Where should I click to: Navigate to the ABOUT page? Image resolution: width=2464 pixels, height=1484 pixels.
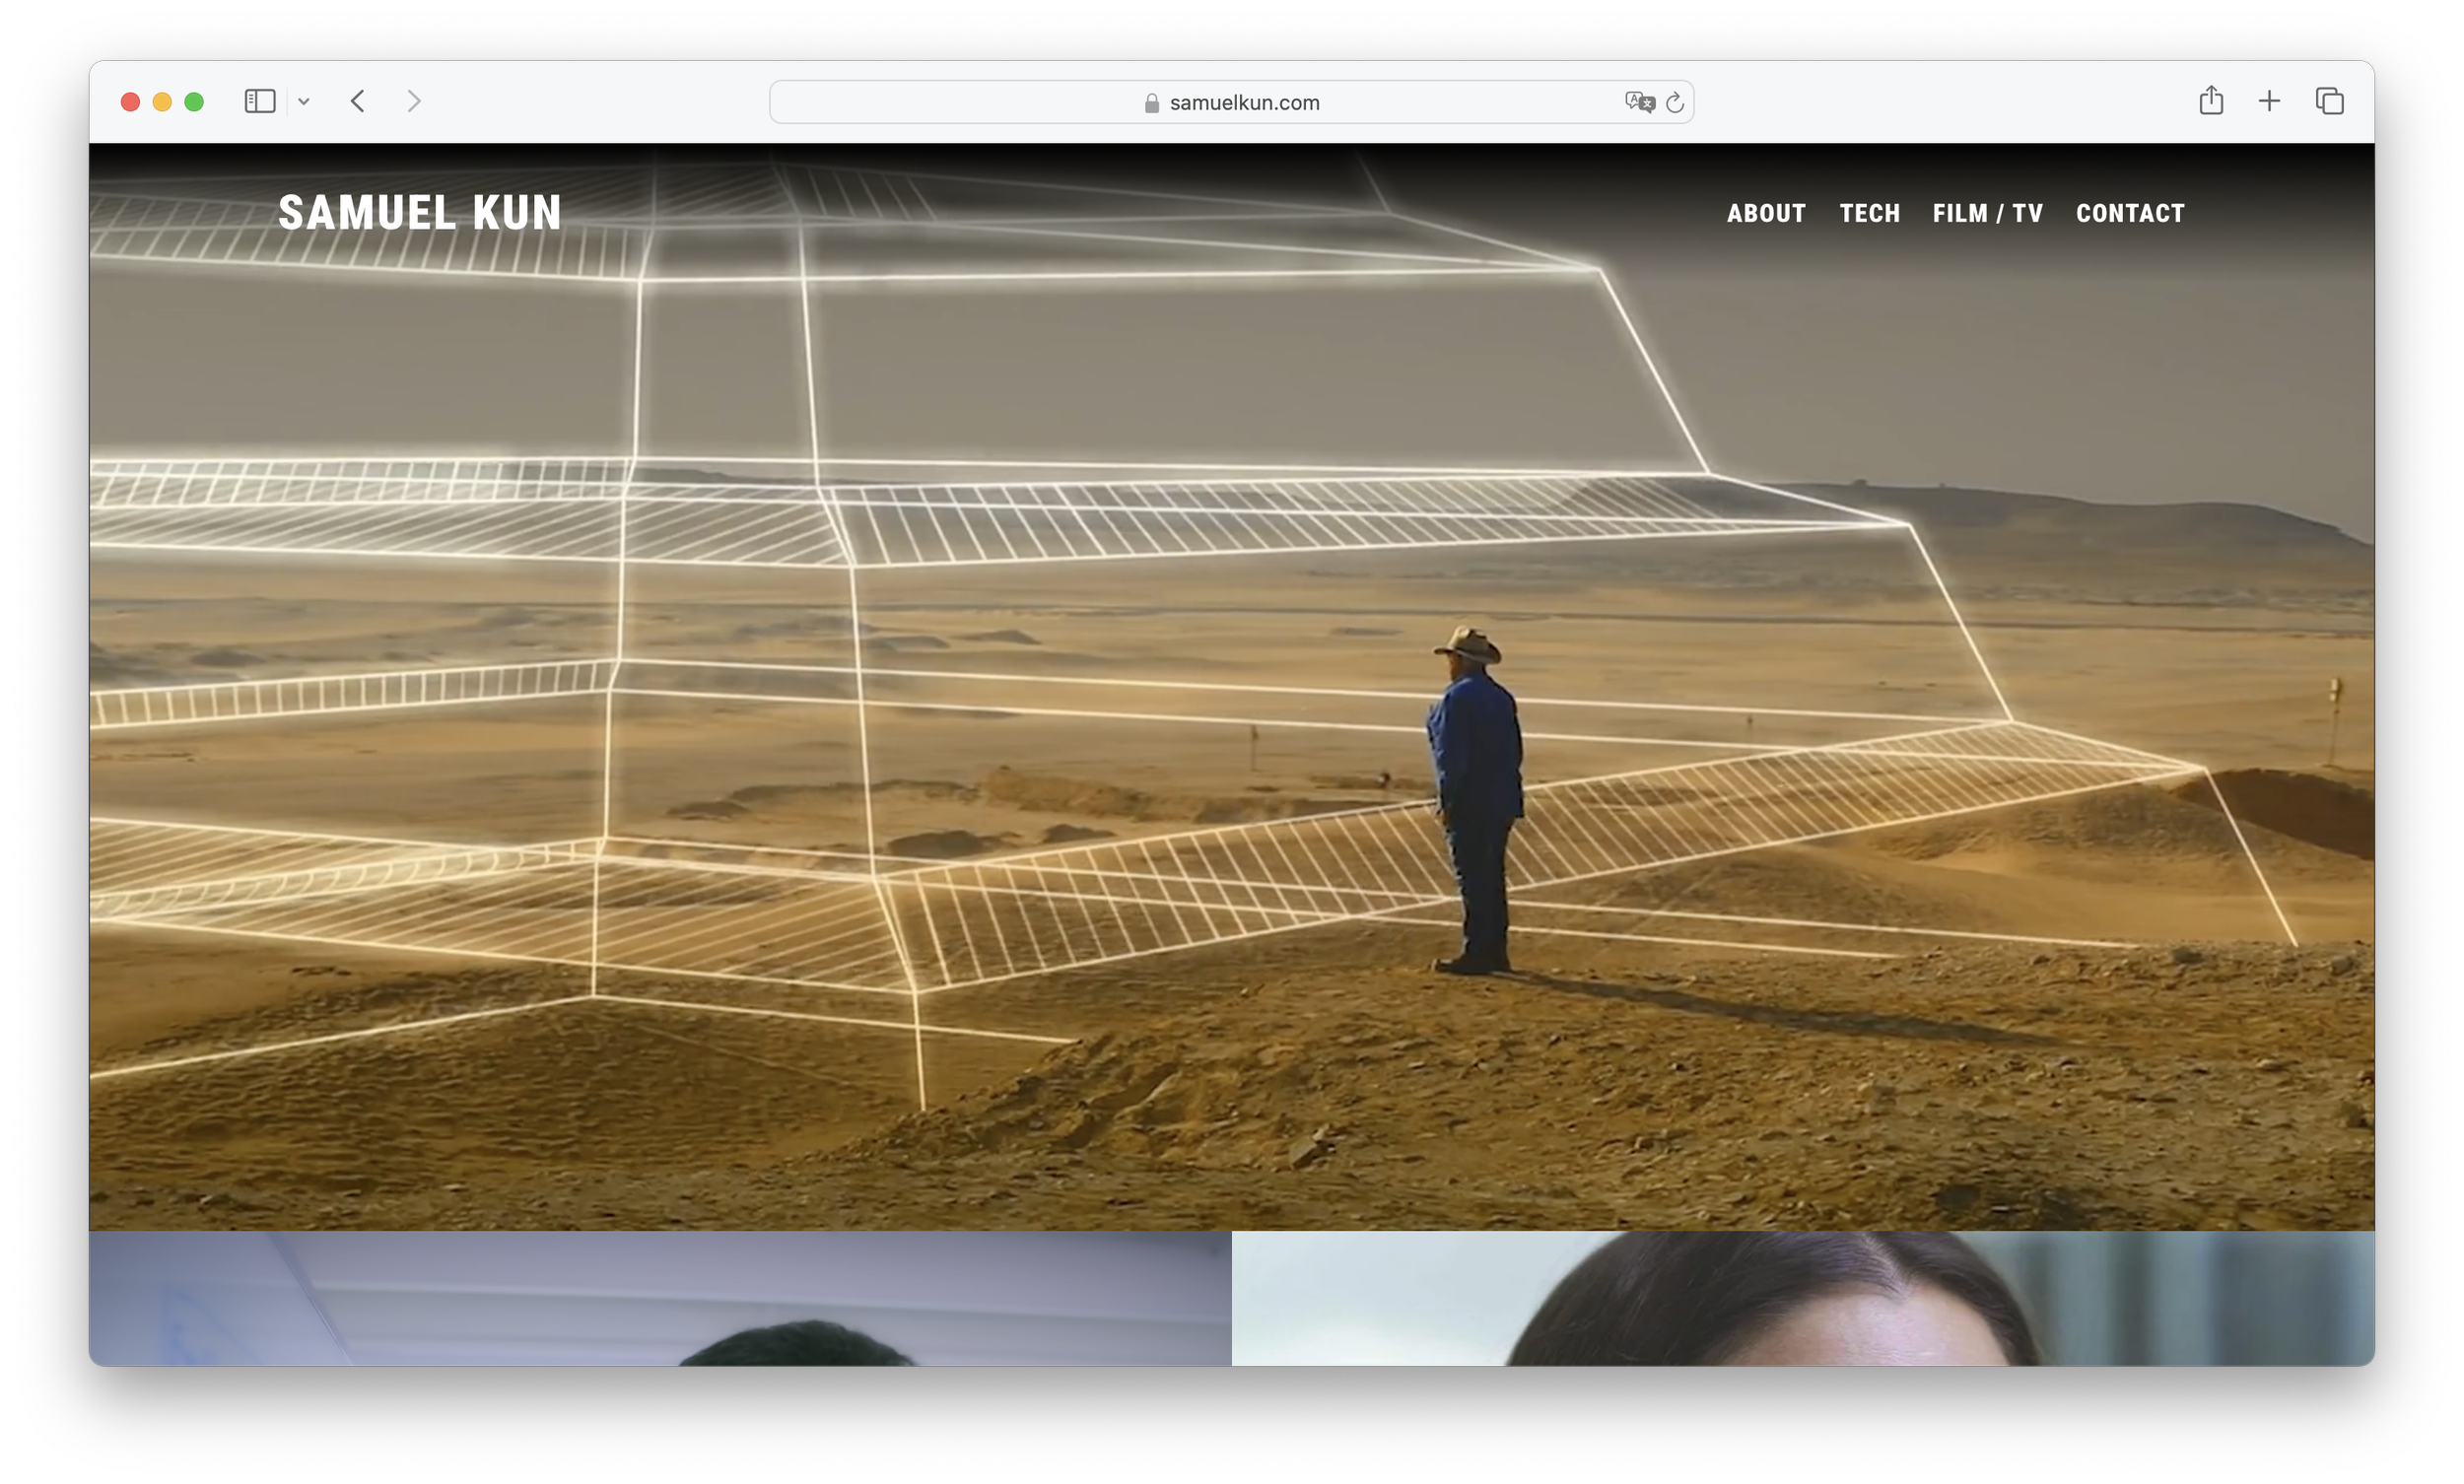(x=1766, y=213)
